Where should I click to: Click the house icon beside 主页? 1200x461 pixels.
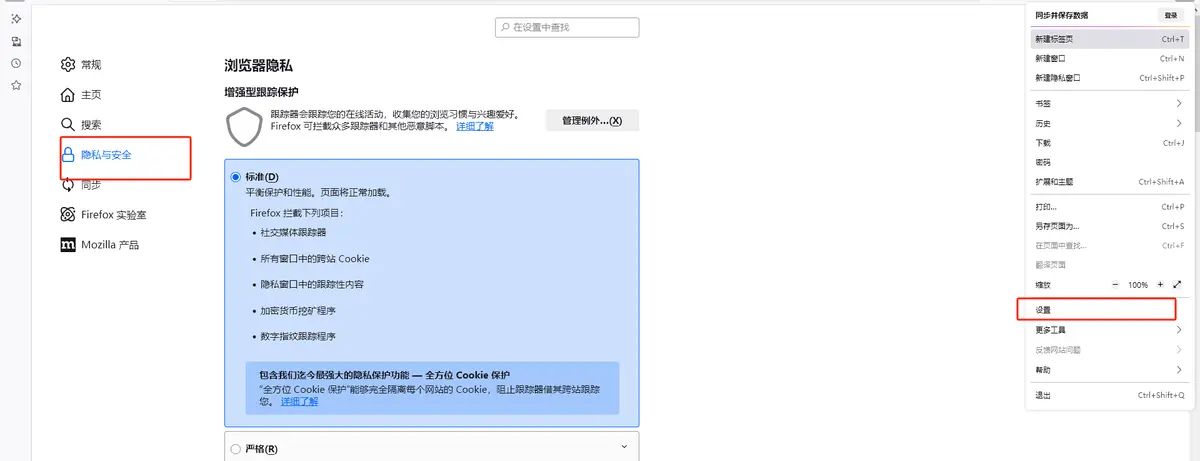point(68,95)
